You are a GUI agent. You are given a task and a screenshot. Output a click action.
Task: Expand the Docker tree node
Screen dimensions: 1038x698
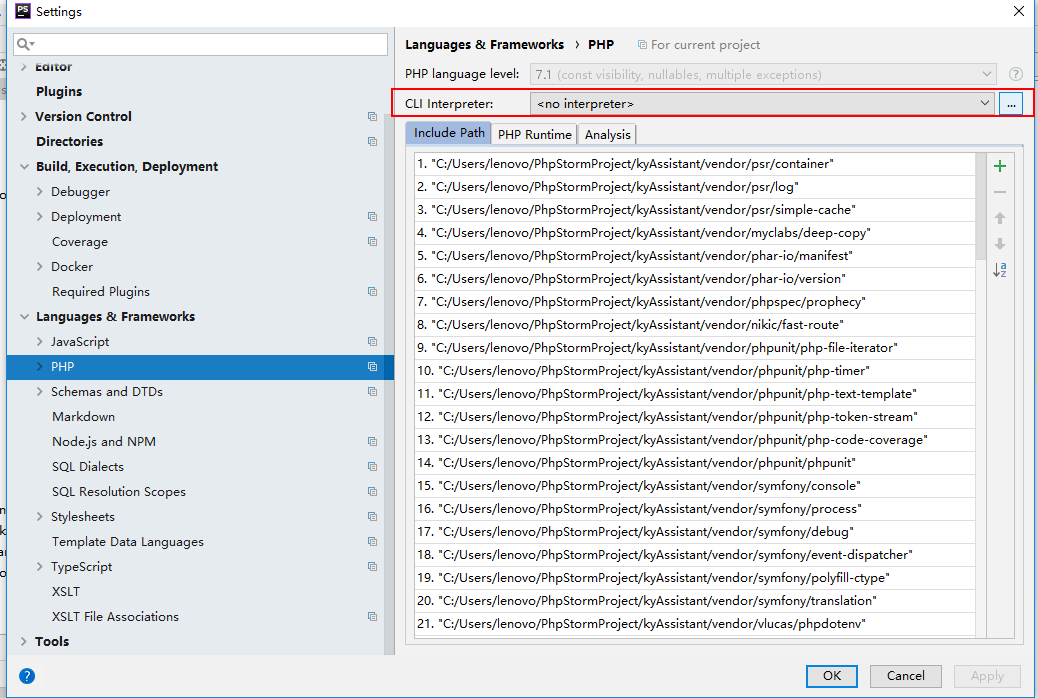pos(40,266)
